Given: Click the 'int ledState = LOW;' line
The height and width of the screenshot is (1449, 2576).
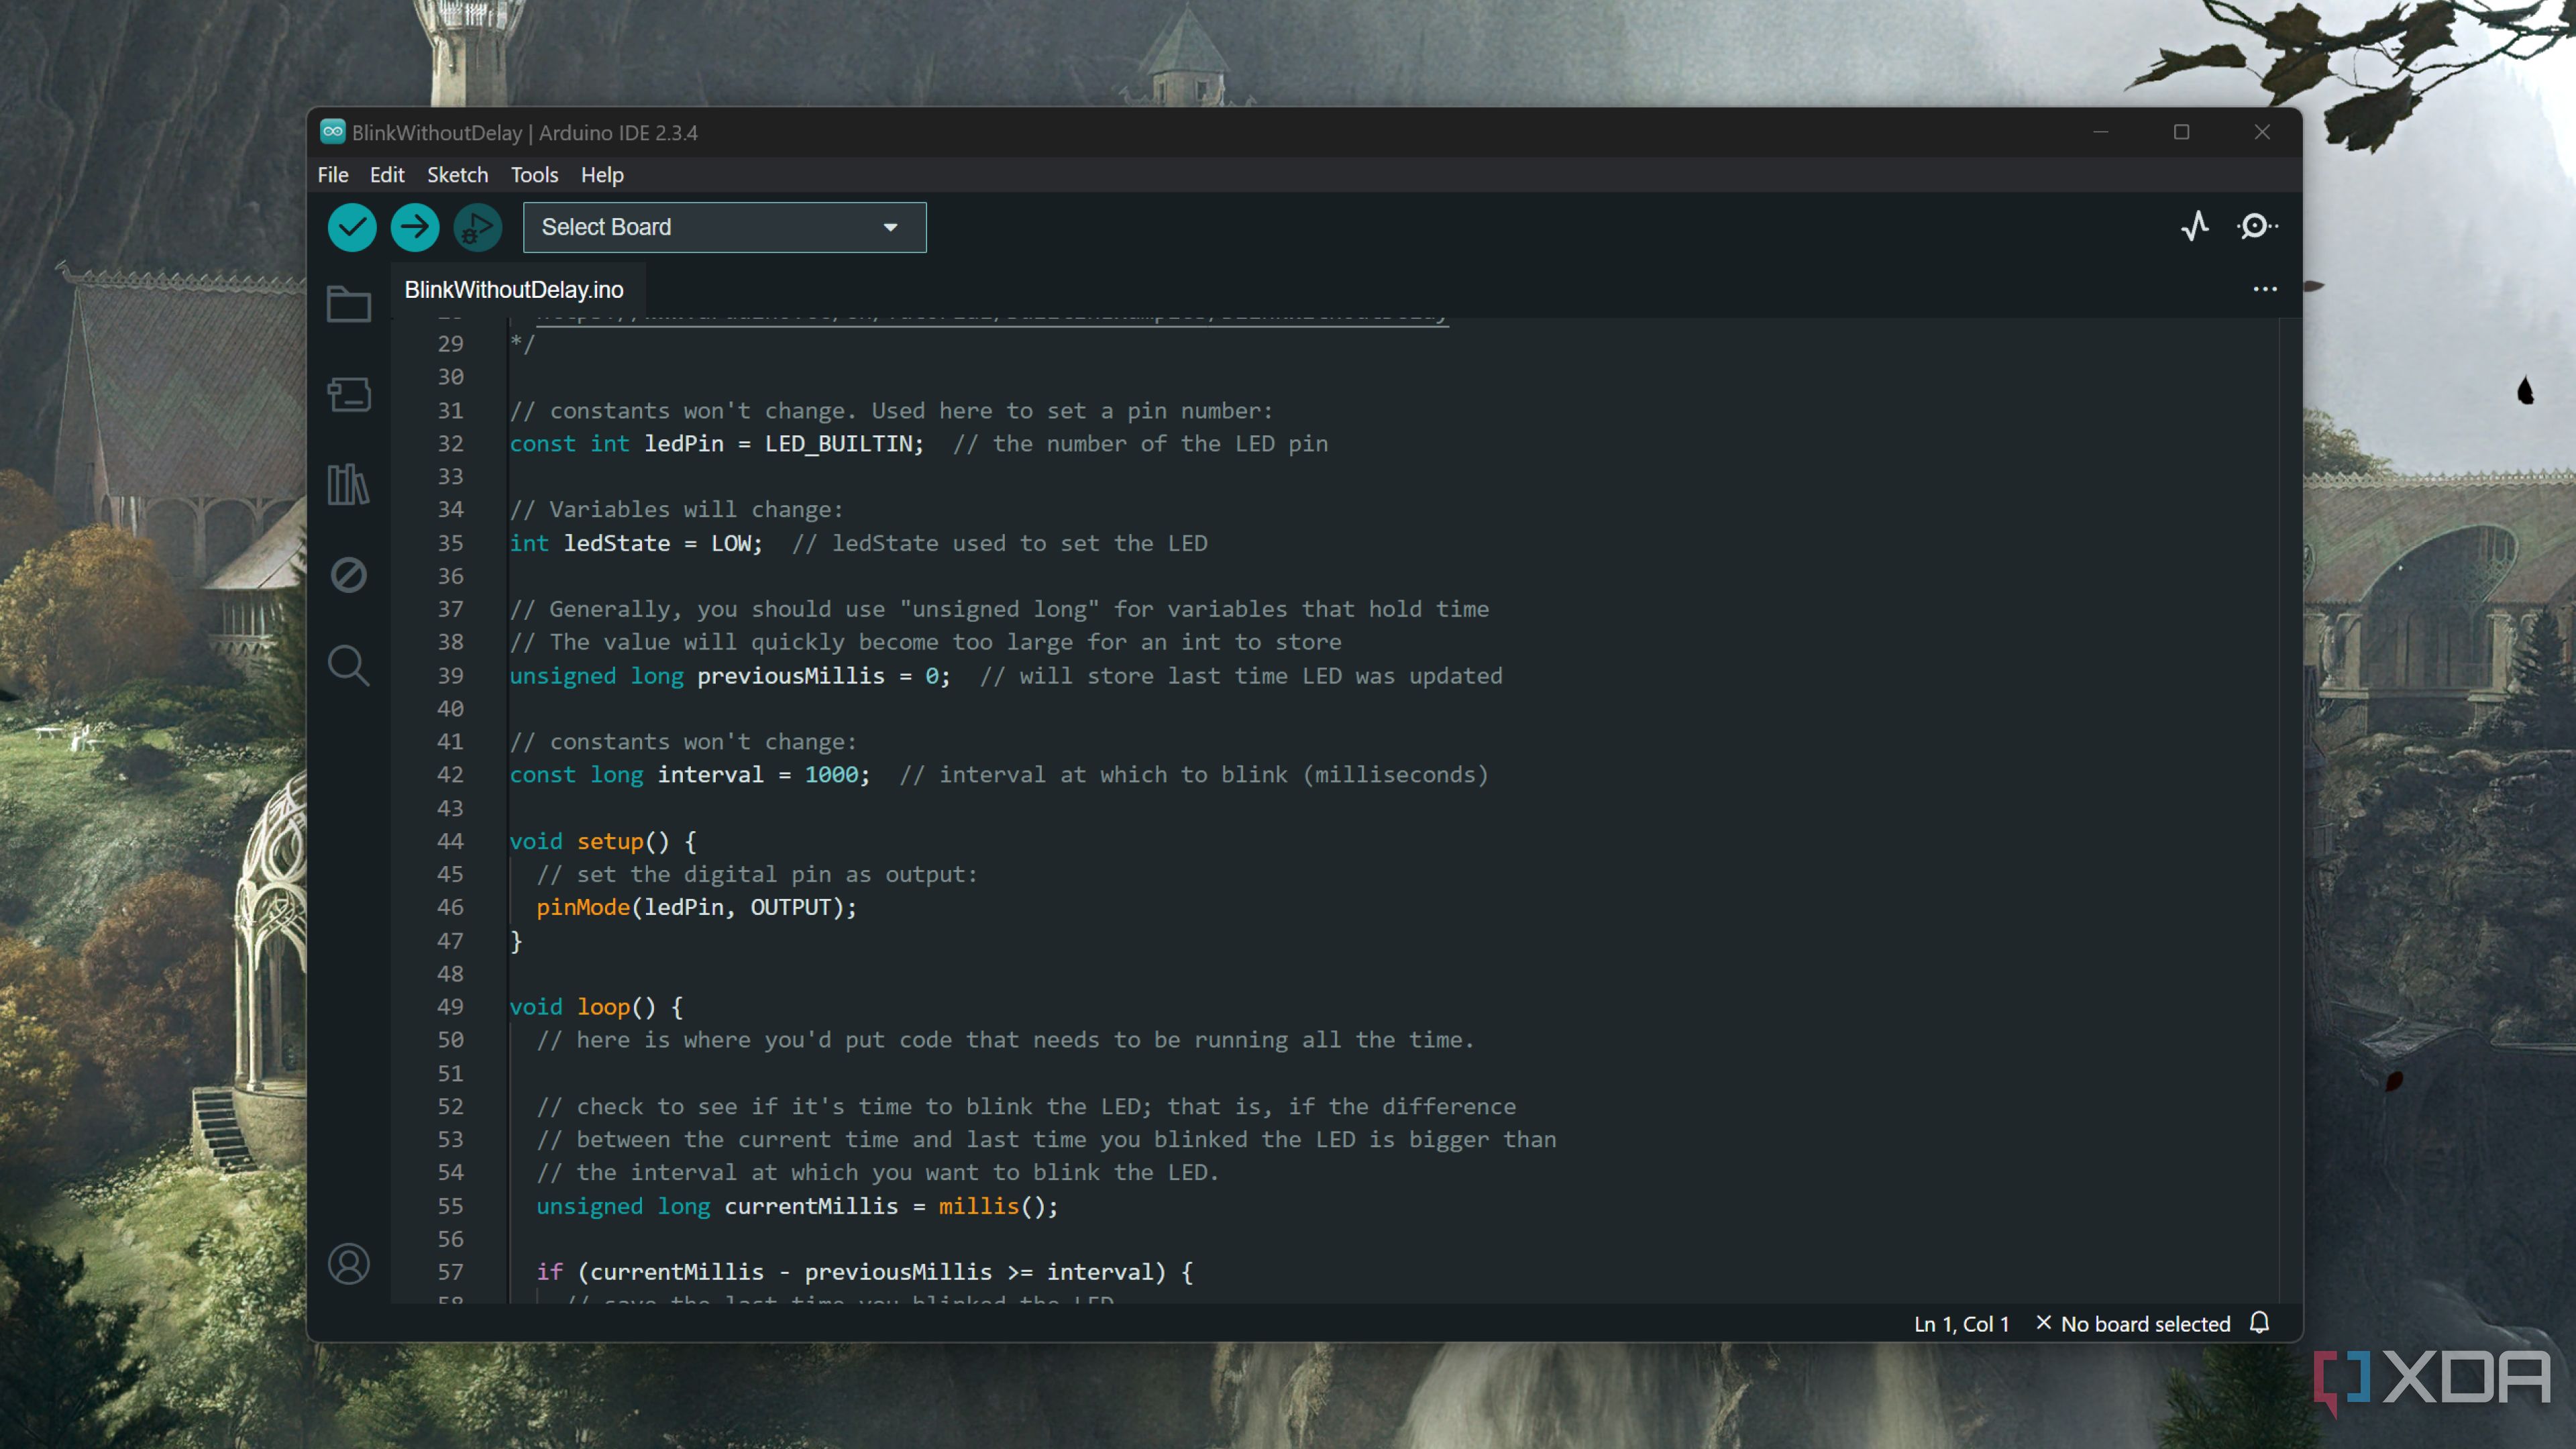Looking at the screenshot, I should tap(636, 543).
